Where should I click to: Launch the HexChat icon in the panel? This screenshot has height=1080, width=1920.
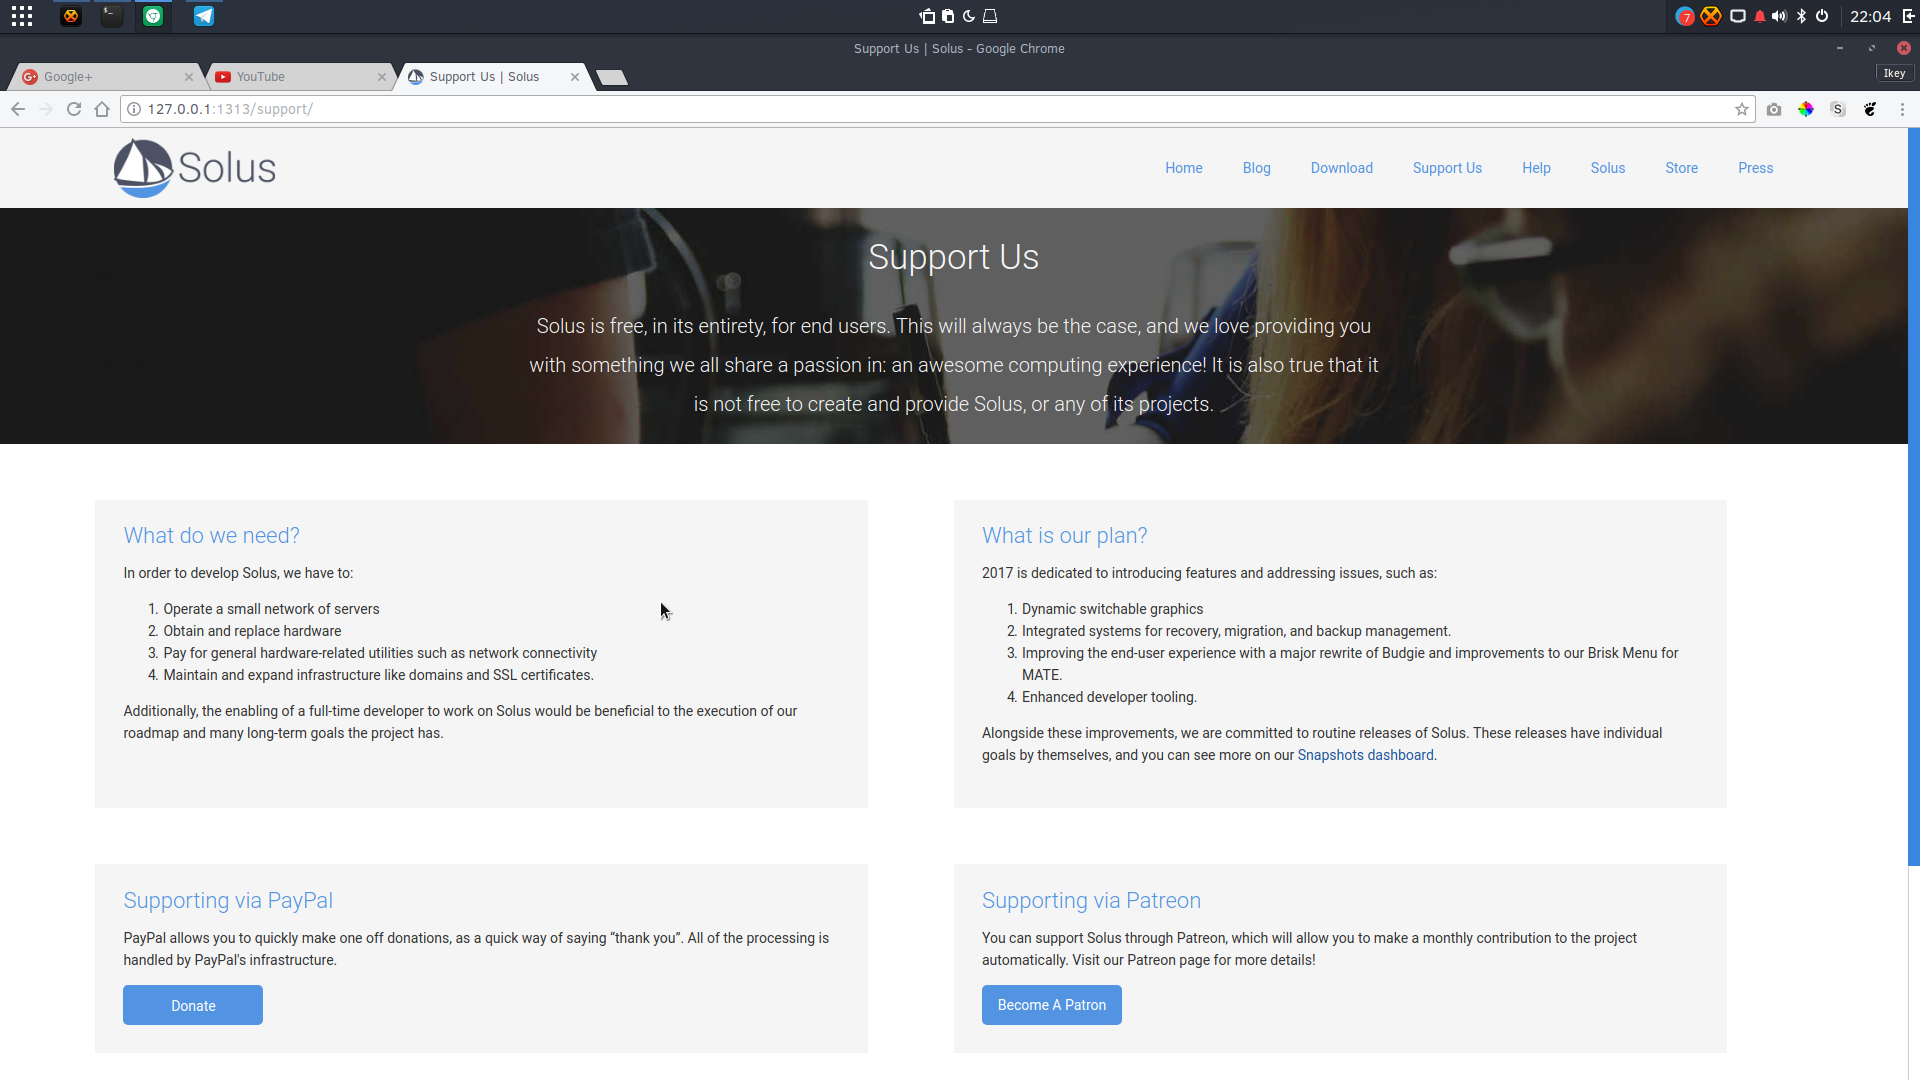[x=70, y=16]
